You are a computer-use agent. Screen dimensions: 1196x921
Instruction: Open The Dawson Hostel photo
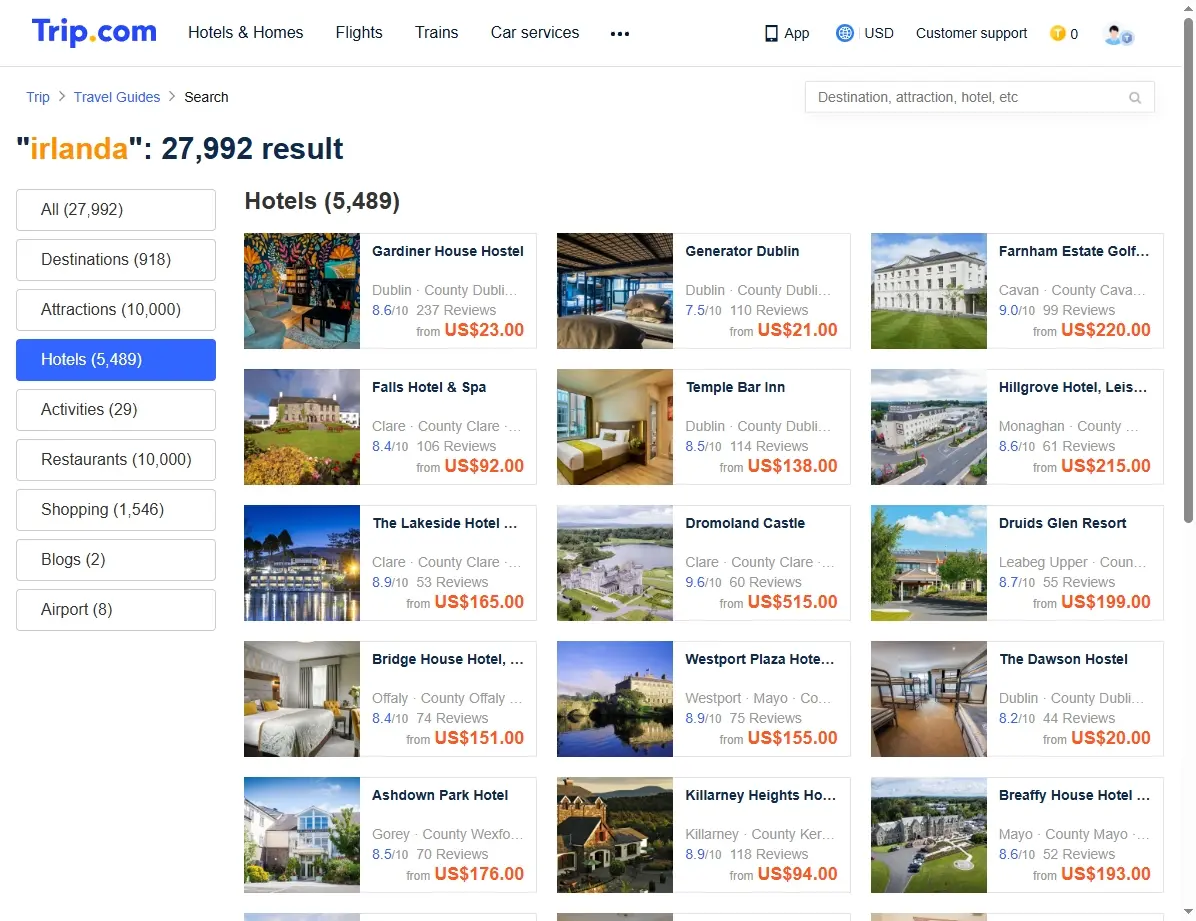pyautogui.click(x=928, y=699)
